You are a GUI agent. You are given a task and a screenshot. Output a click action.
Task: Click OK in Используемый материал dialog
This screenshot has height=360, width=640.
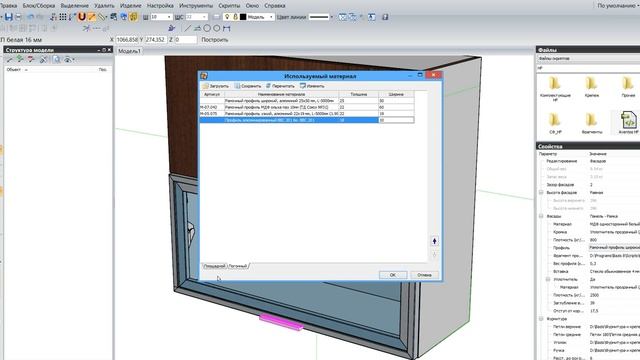click(x=393, y=275)
